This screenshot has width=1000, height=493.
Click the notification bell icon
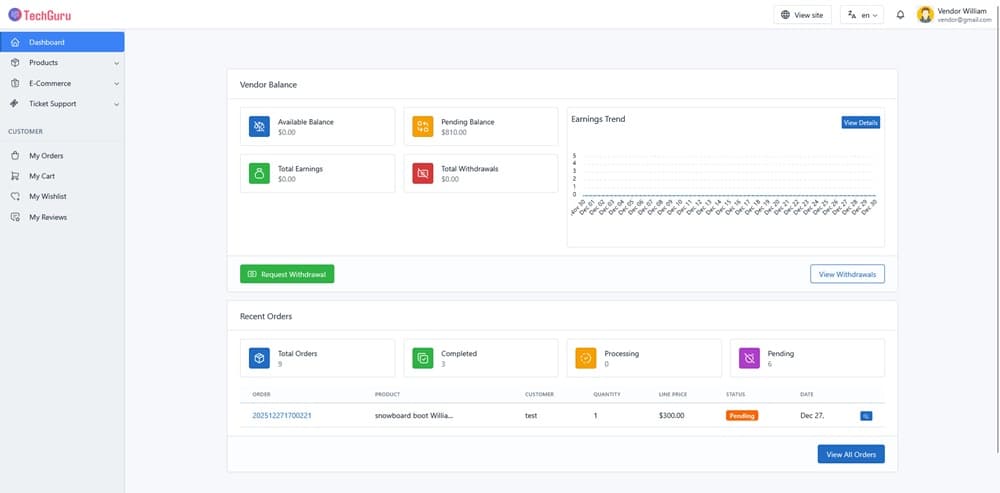tap(900, 15)
